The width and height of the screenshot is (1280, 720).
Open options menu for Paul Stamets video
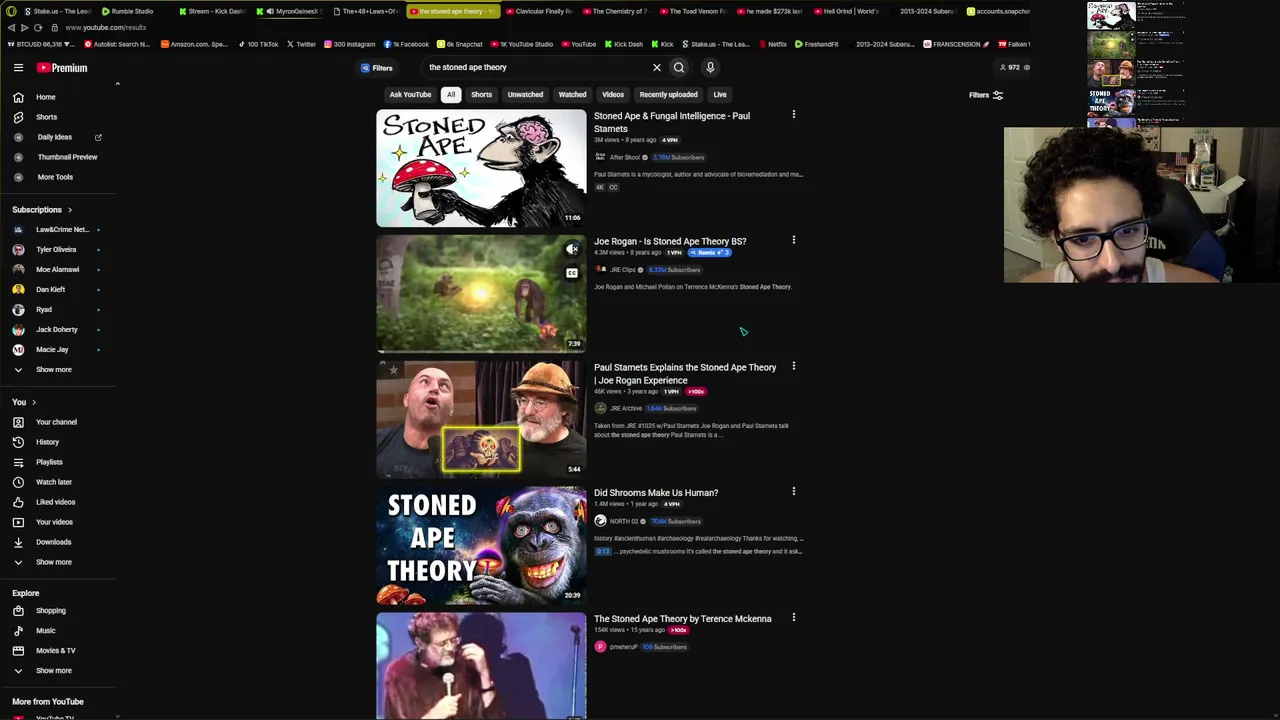pos(794,115)
